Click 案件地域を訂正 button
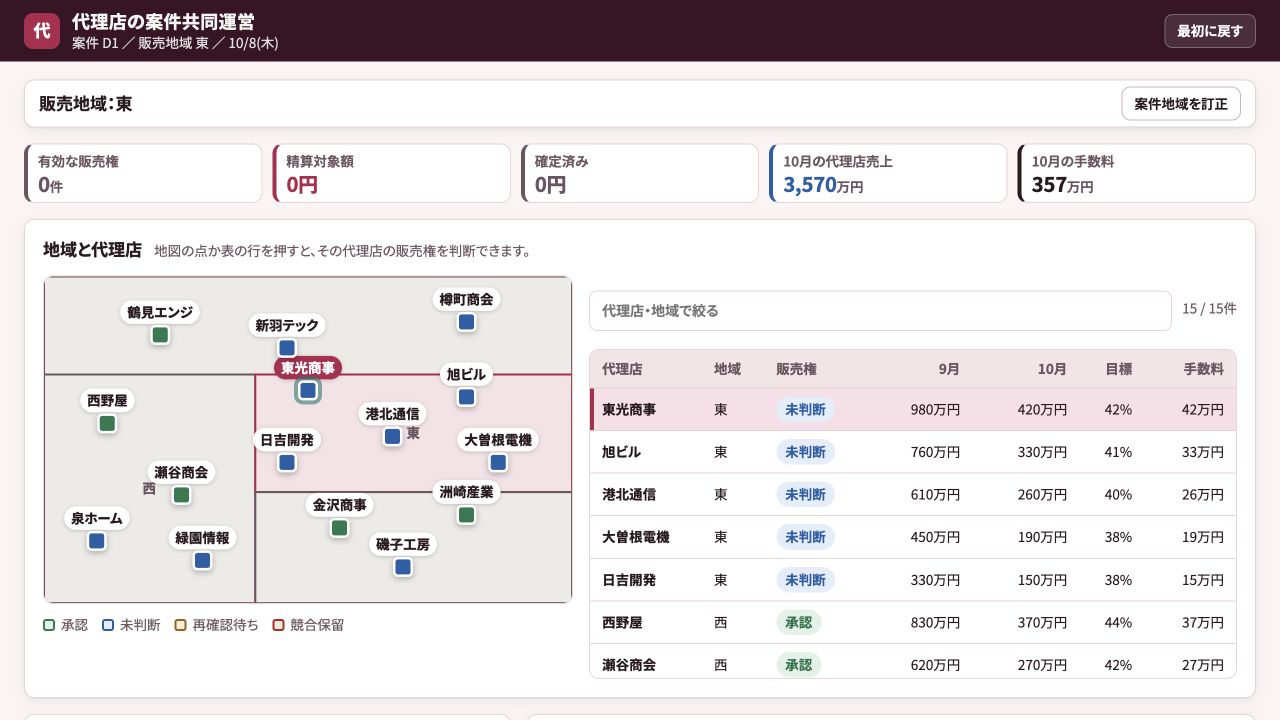1280x720 pixels. [1181, 104]
